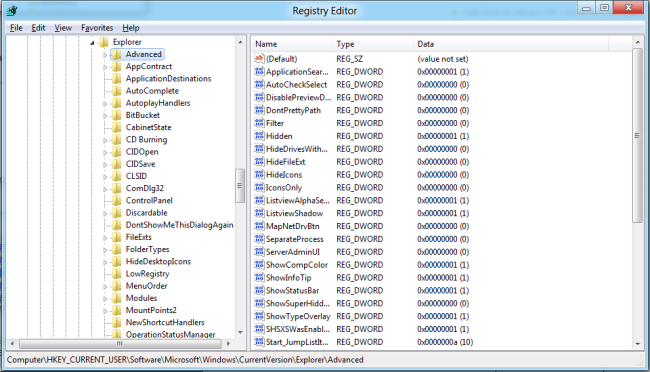Expand the FolderTypes key arrow

point(105,250)
